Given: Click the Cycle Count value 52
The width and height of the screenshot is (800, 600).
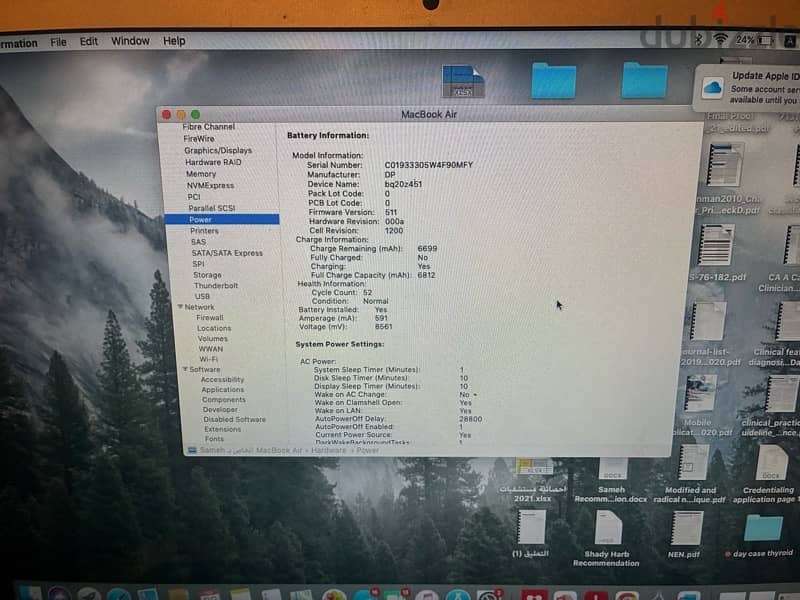Looking at the screenshot, I should pyautogui.click(x=367, y=292).
